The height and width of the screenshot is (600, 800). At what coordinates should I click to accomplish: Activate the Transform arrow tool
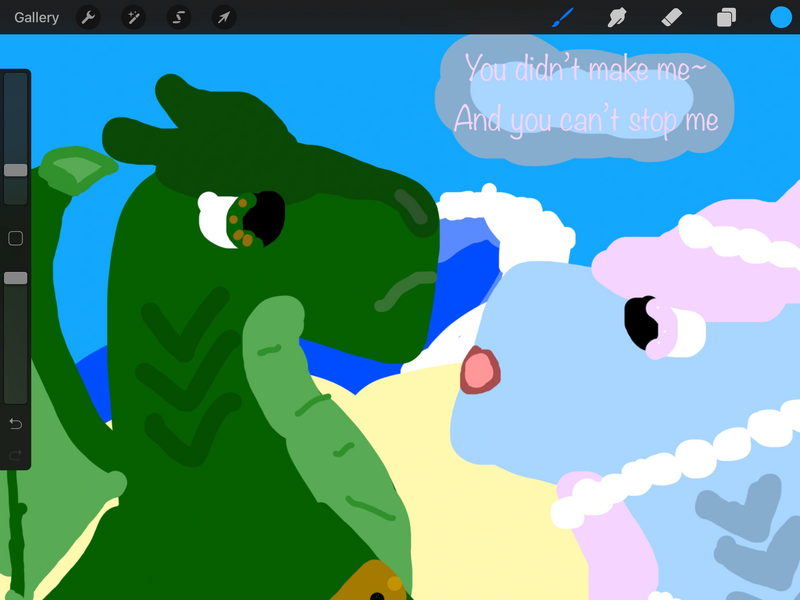click(x=224, y=17)
